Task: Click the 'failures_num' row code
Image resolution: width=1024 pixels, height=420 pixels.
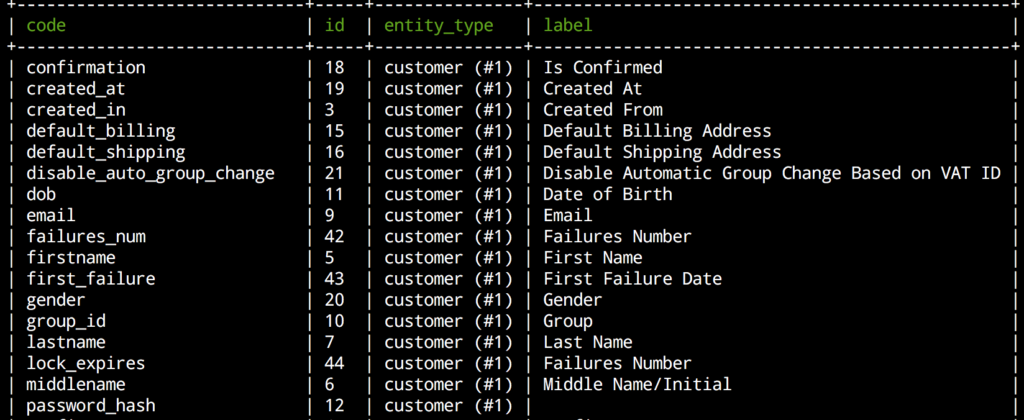Action: click(x=86, y=236)
